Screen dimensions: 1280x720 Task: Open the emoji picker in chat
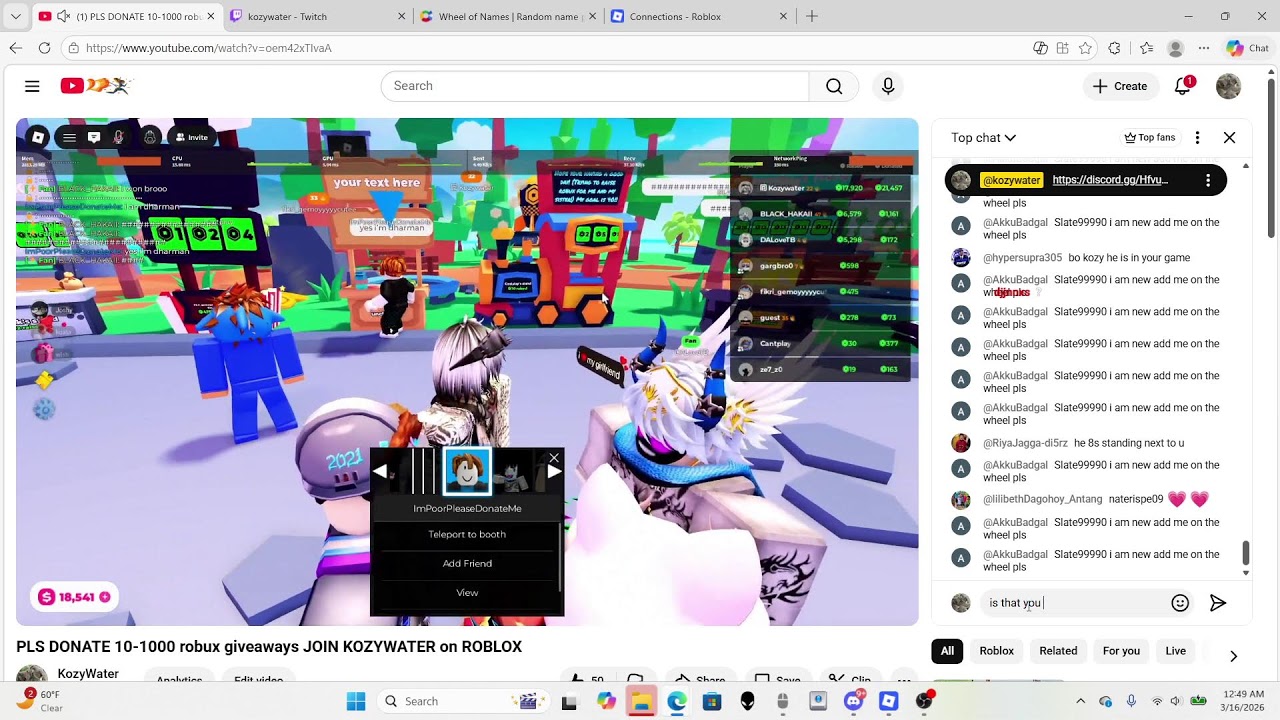pos(1180,603)
